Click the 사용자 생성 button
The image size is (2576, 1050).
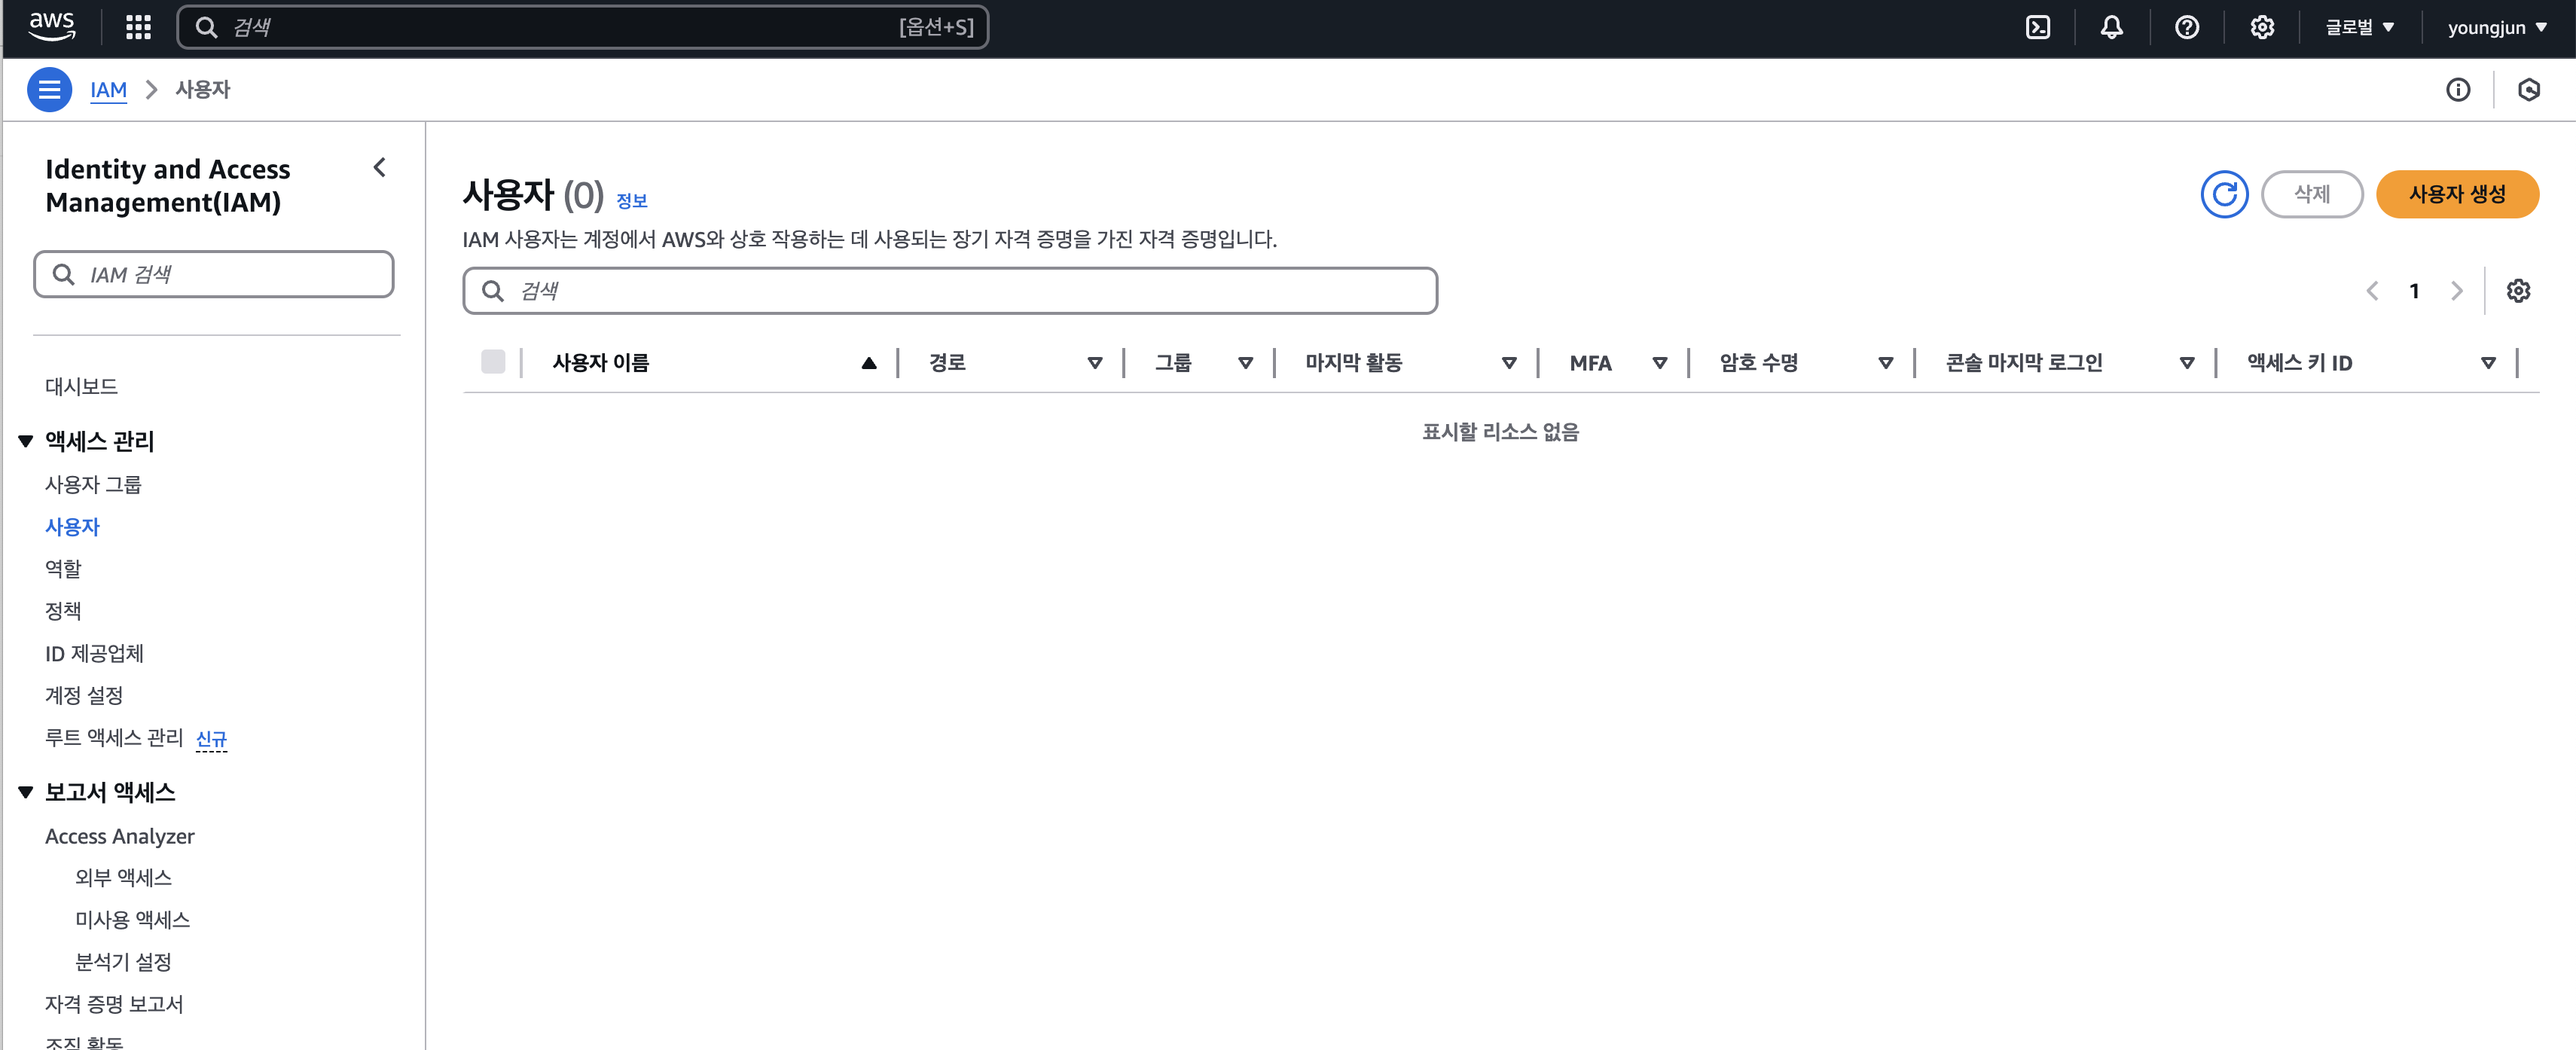click(x=2456, y=194)
